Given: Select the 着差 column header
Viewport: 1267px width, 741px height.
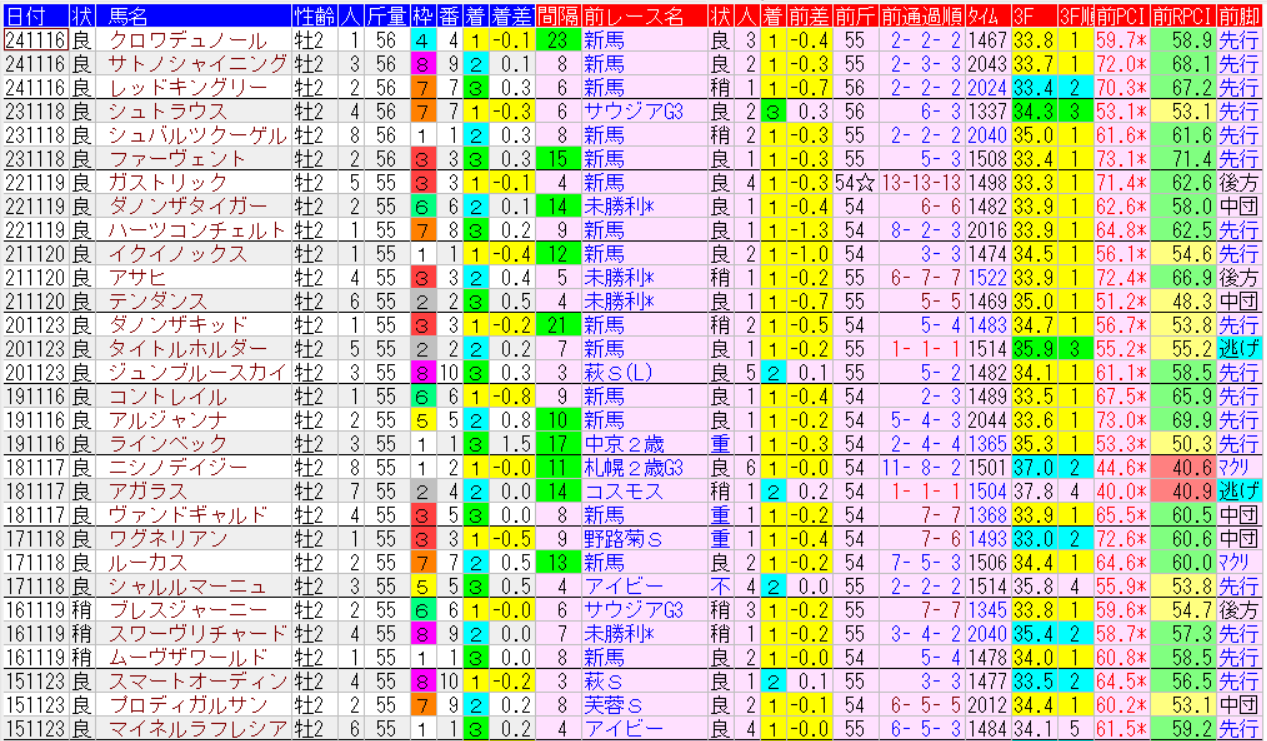Looking at the screenshot, I should [x=511, y=16].
